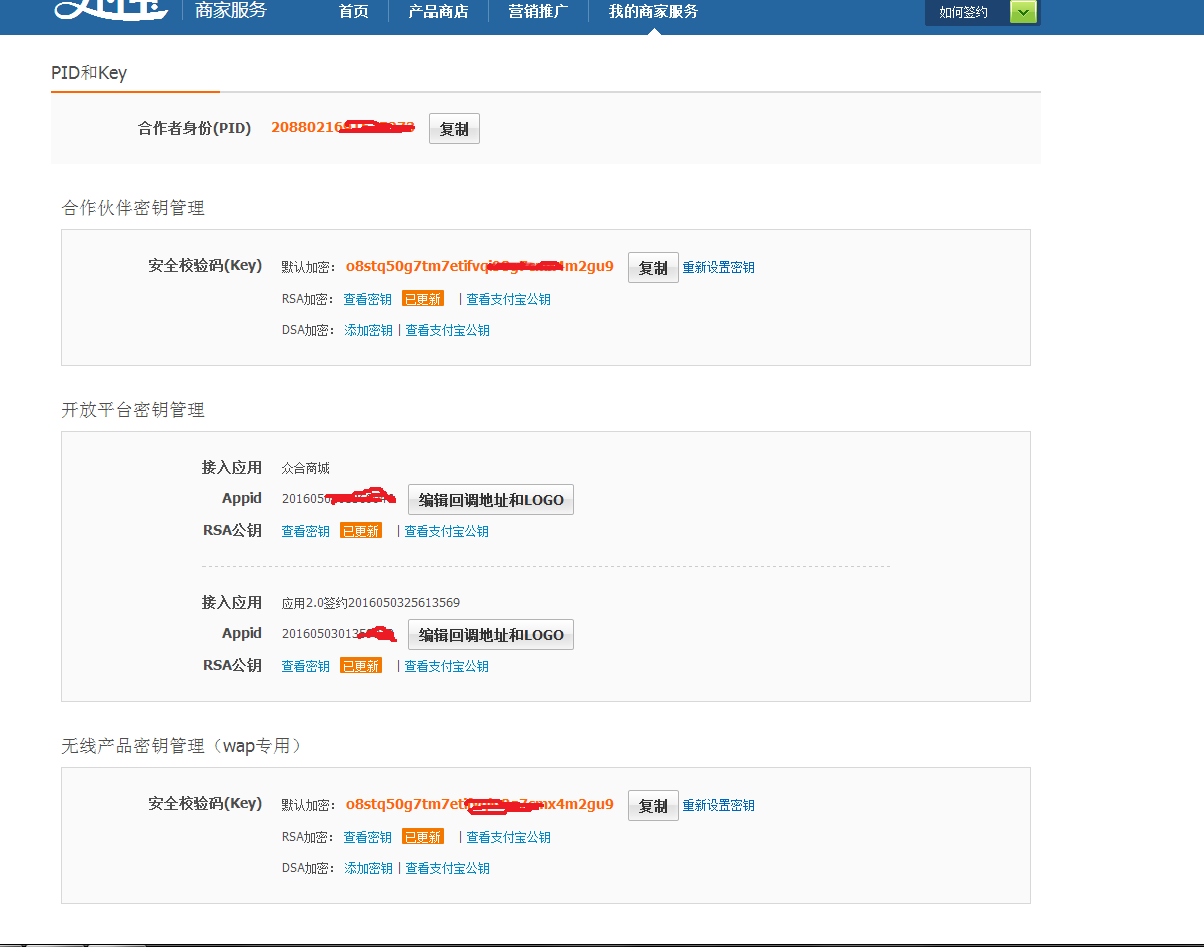Image resolution: width=1204 pixels, height=947 pixels.
Task: Expand the 如何签约 green dropdown arrow
Action: [1023, 12]
